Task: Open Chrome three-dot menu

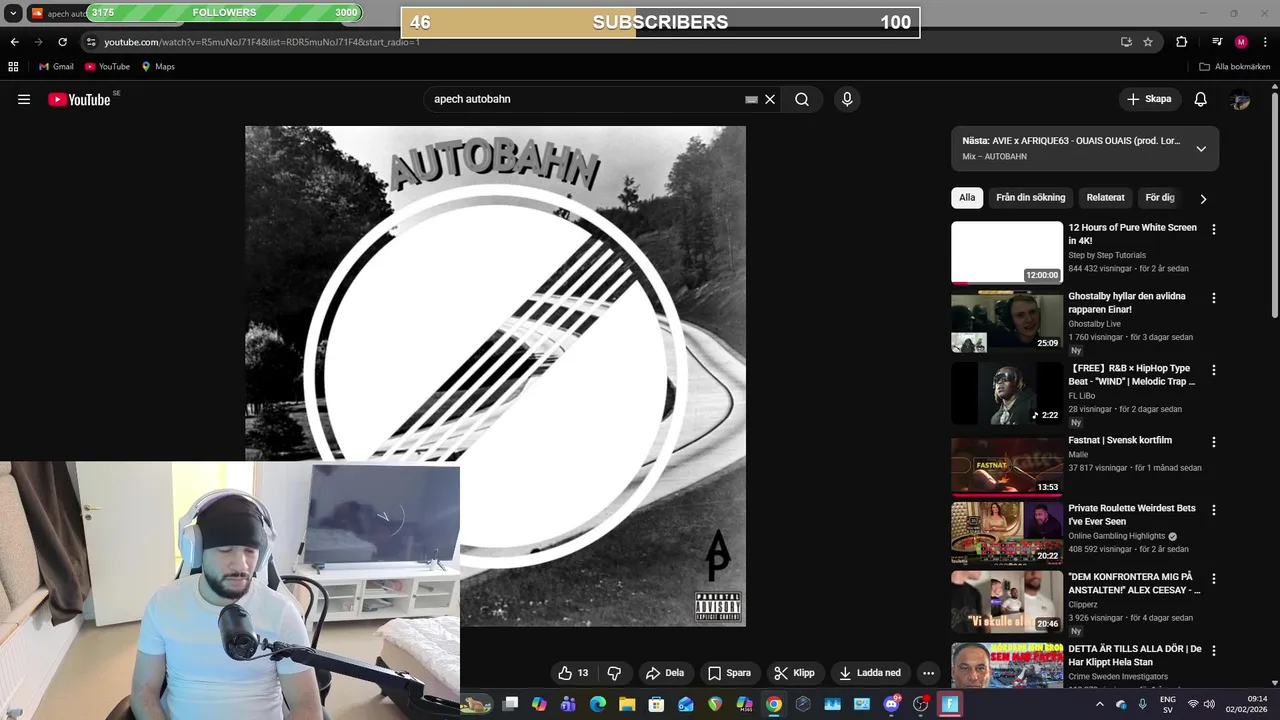Action: click(x=1266, y=42)
